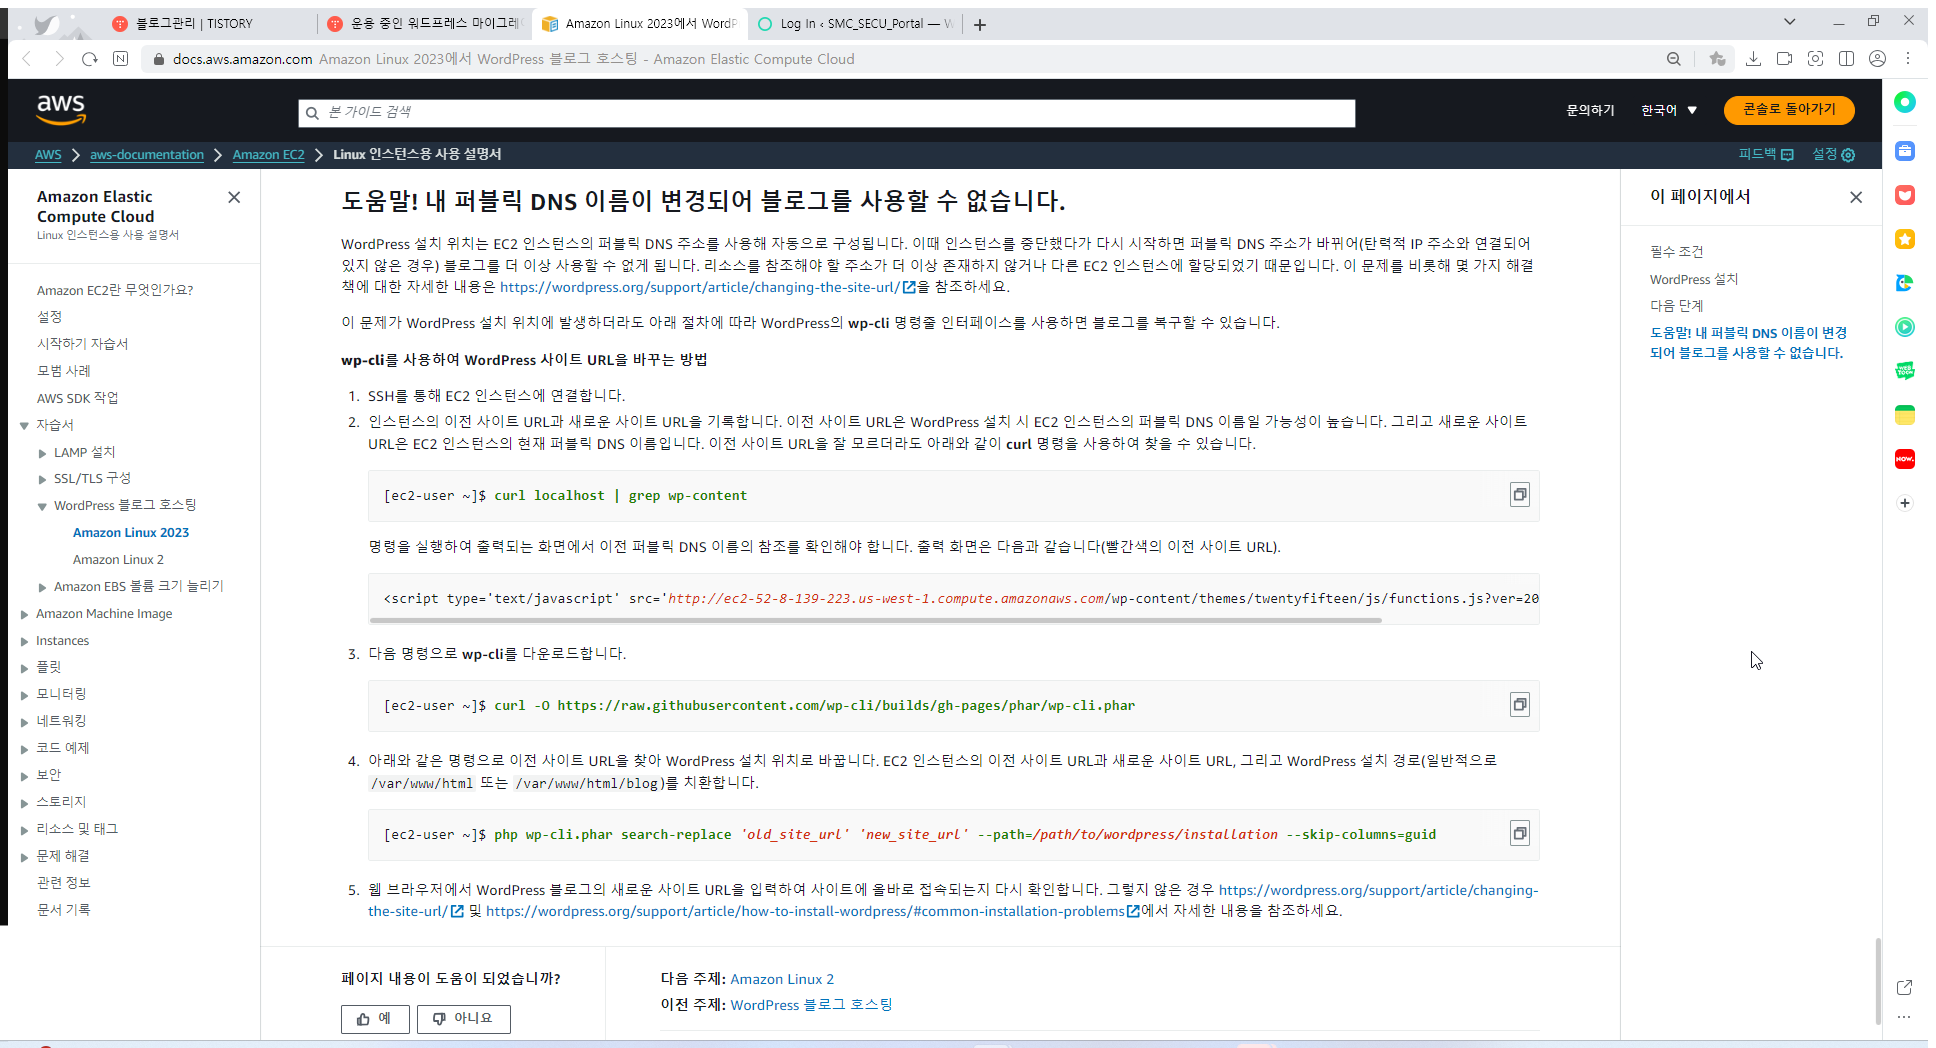Expand the LAMP 설치 tree item

coord(43,453)
